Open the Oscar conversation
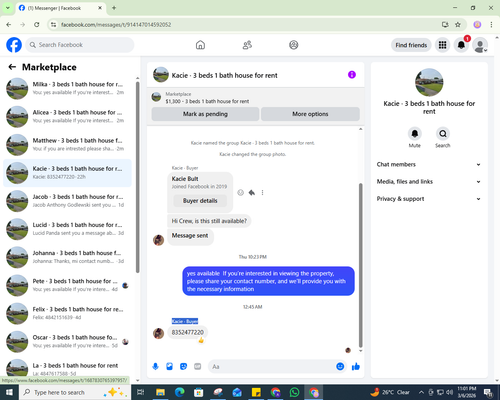Screen dimensions: 500x400 pos(67,342)
